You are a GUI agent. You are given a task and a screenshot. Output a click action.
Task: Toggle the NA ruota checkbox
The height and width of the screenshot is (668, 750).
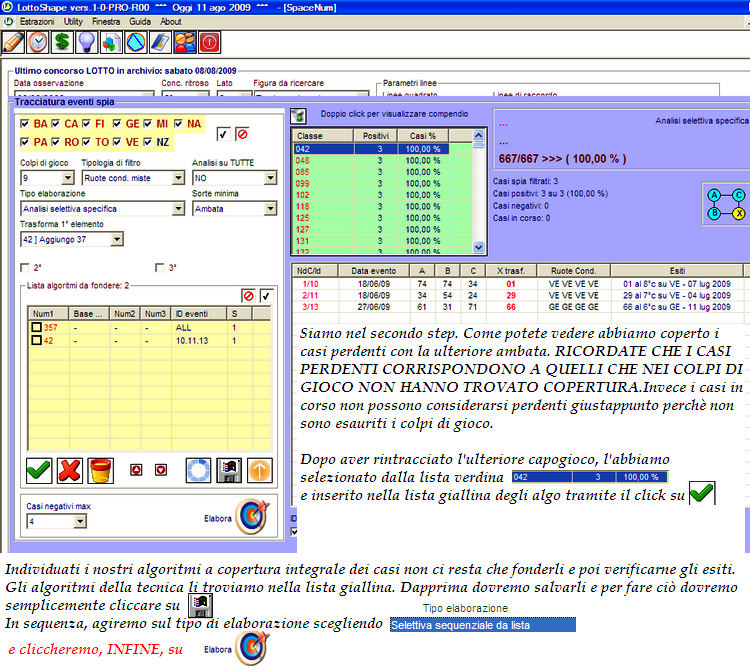178,124
